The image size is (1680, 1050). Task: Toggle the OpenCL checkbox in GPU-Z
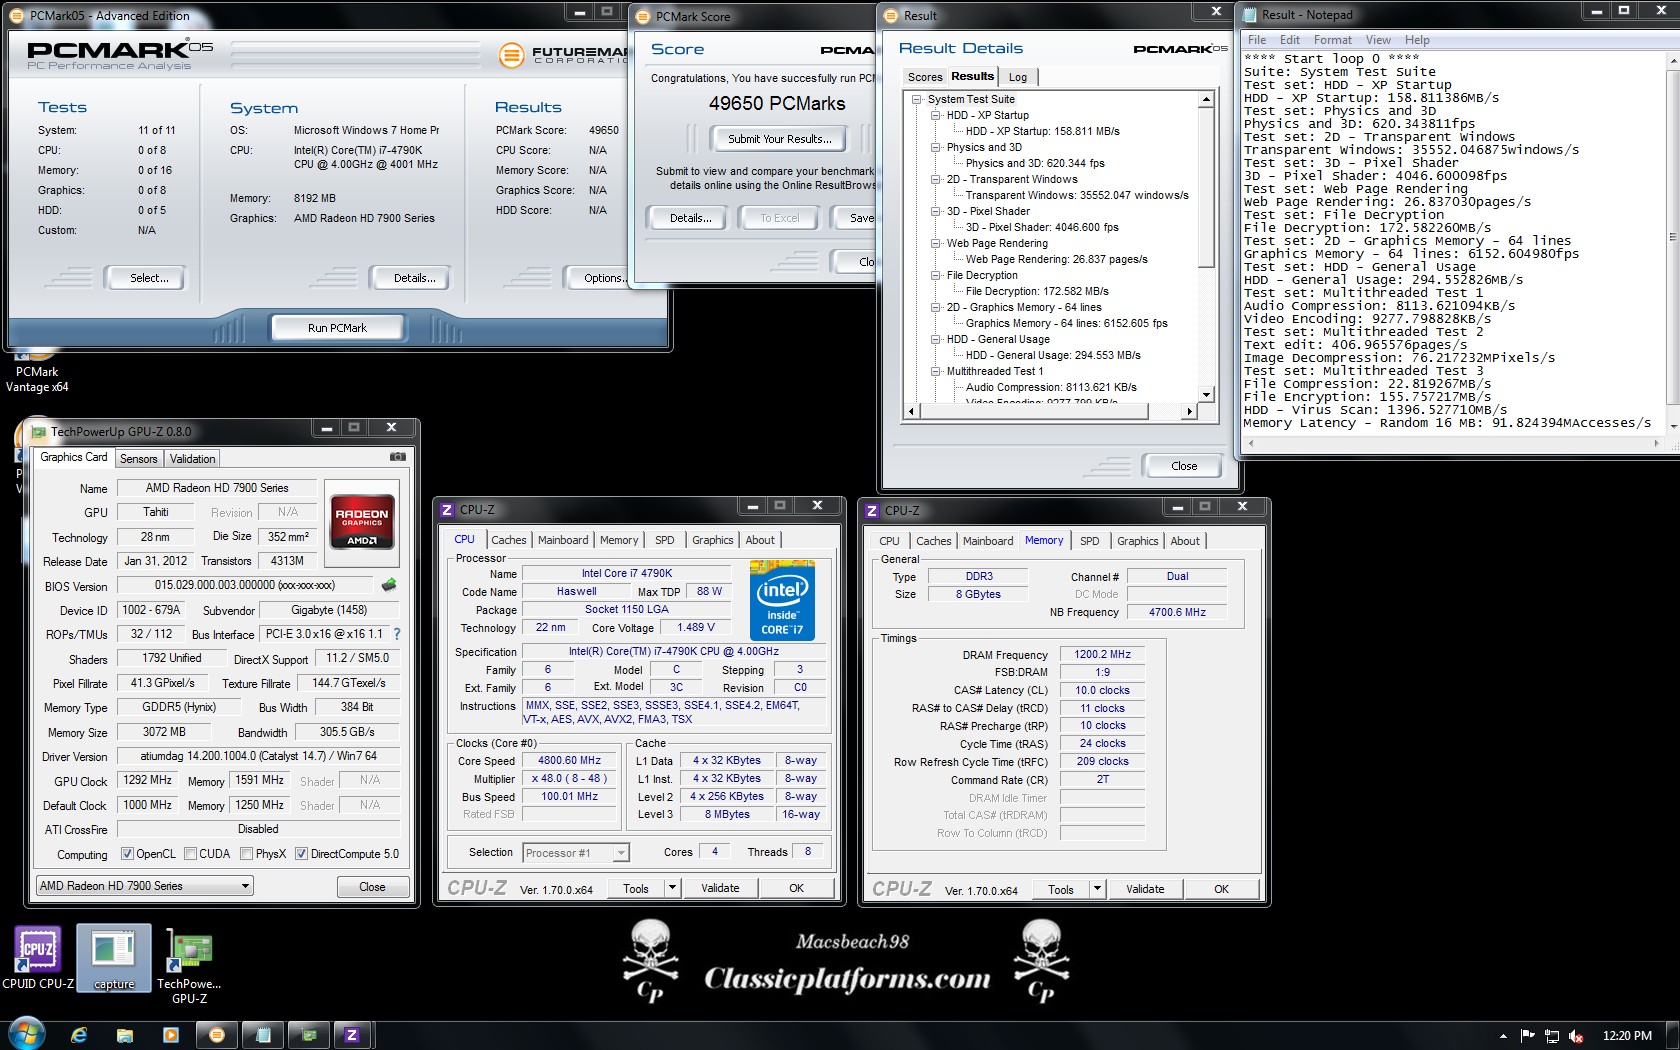[127, 854]
